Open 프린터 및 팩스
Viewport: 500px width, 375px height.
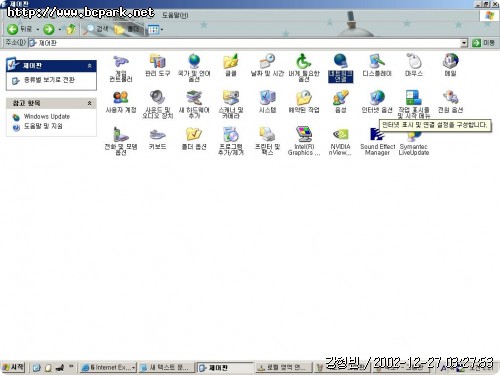tap(267, 141)
